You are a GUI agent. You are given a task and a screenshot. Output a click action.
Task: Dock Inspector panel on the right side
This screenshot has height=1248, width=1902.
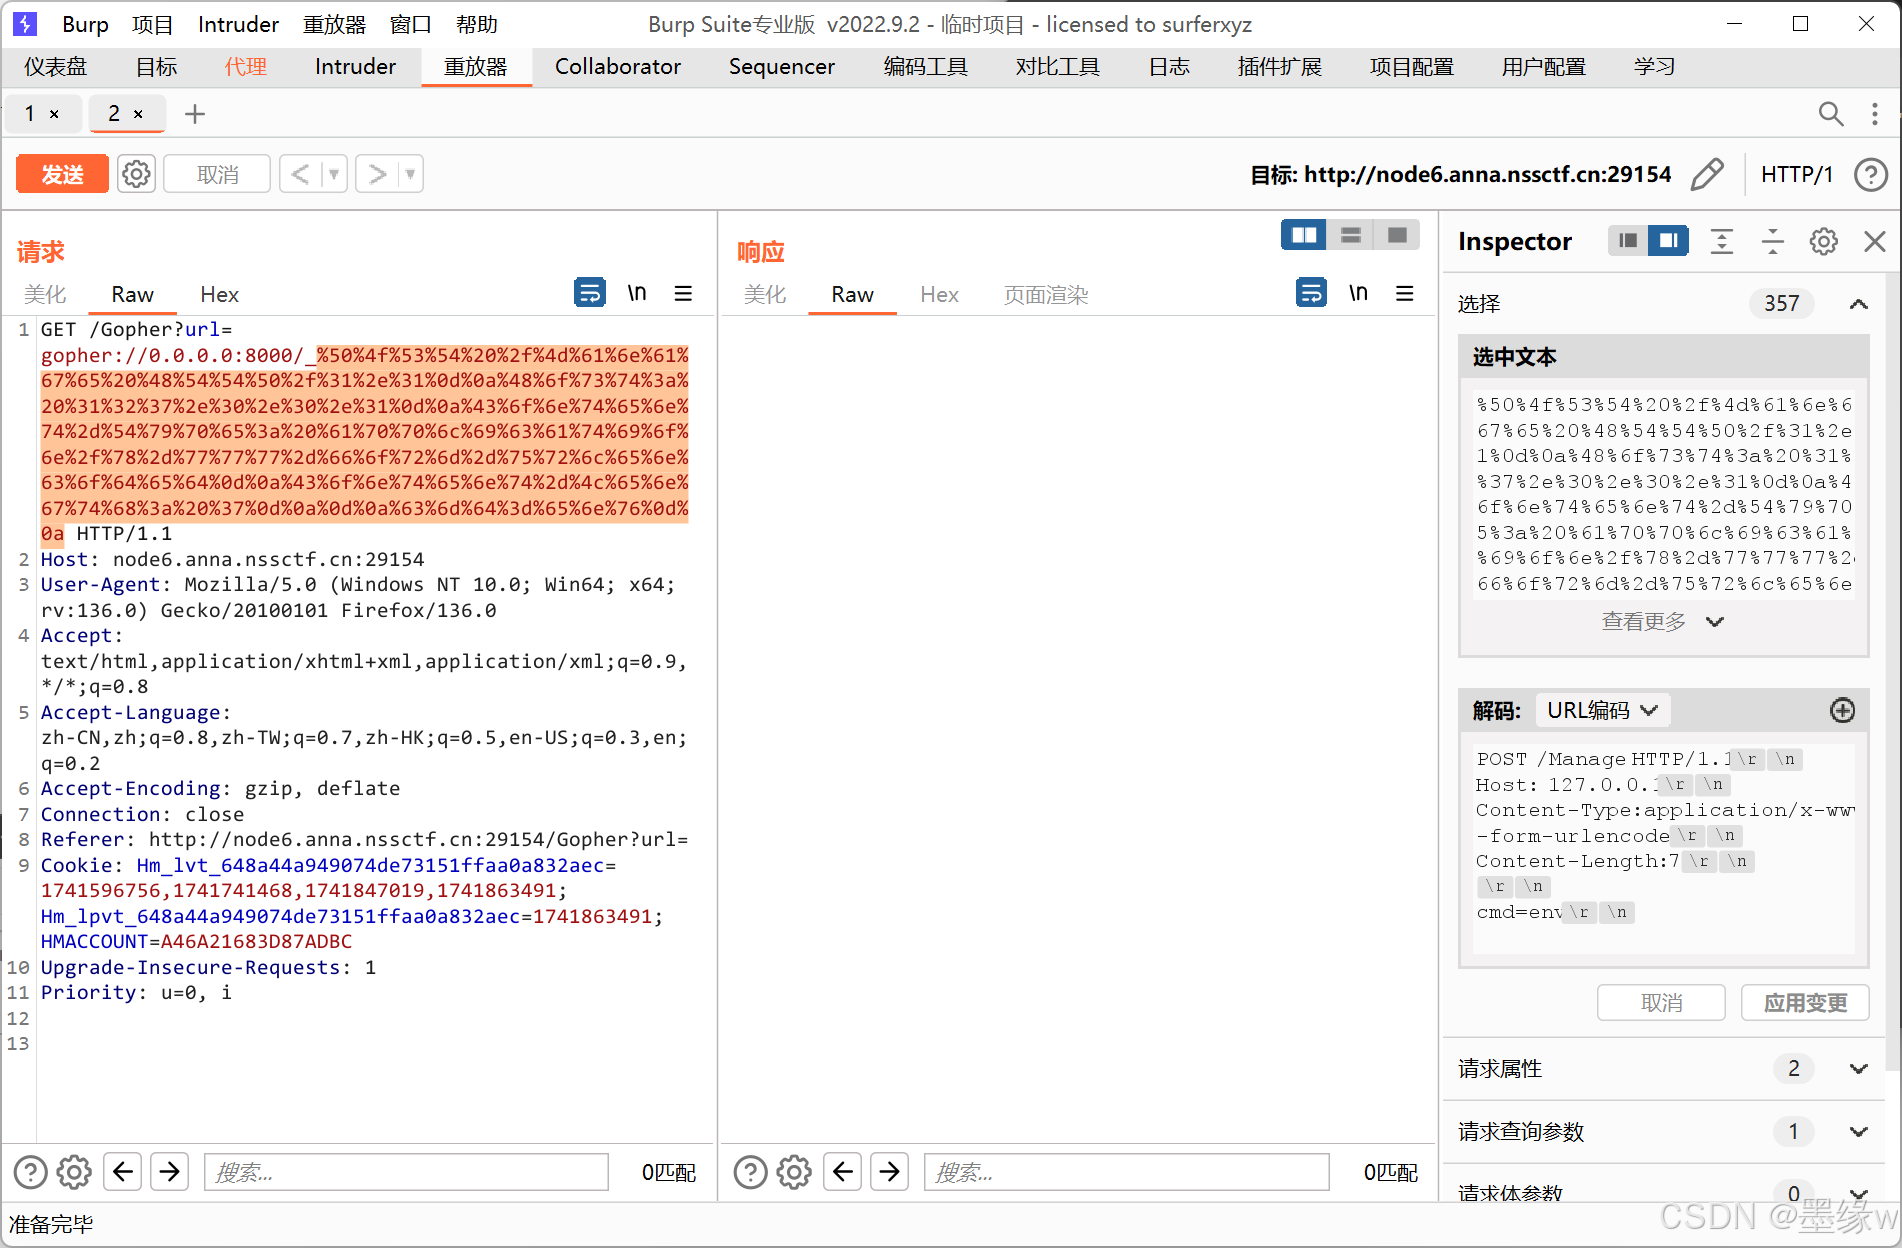tap(1669, 241)
